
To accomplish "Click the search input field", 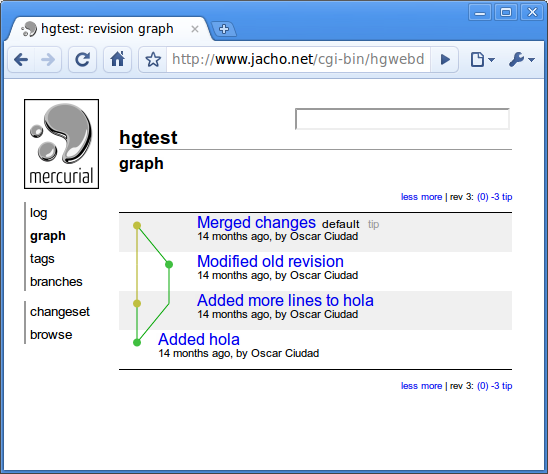I will pos(402,119).
